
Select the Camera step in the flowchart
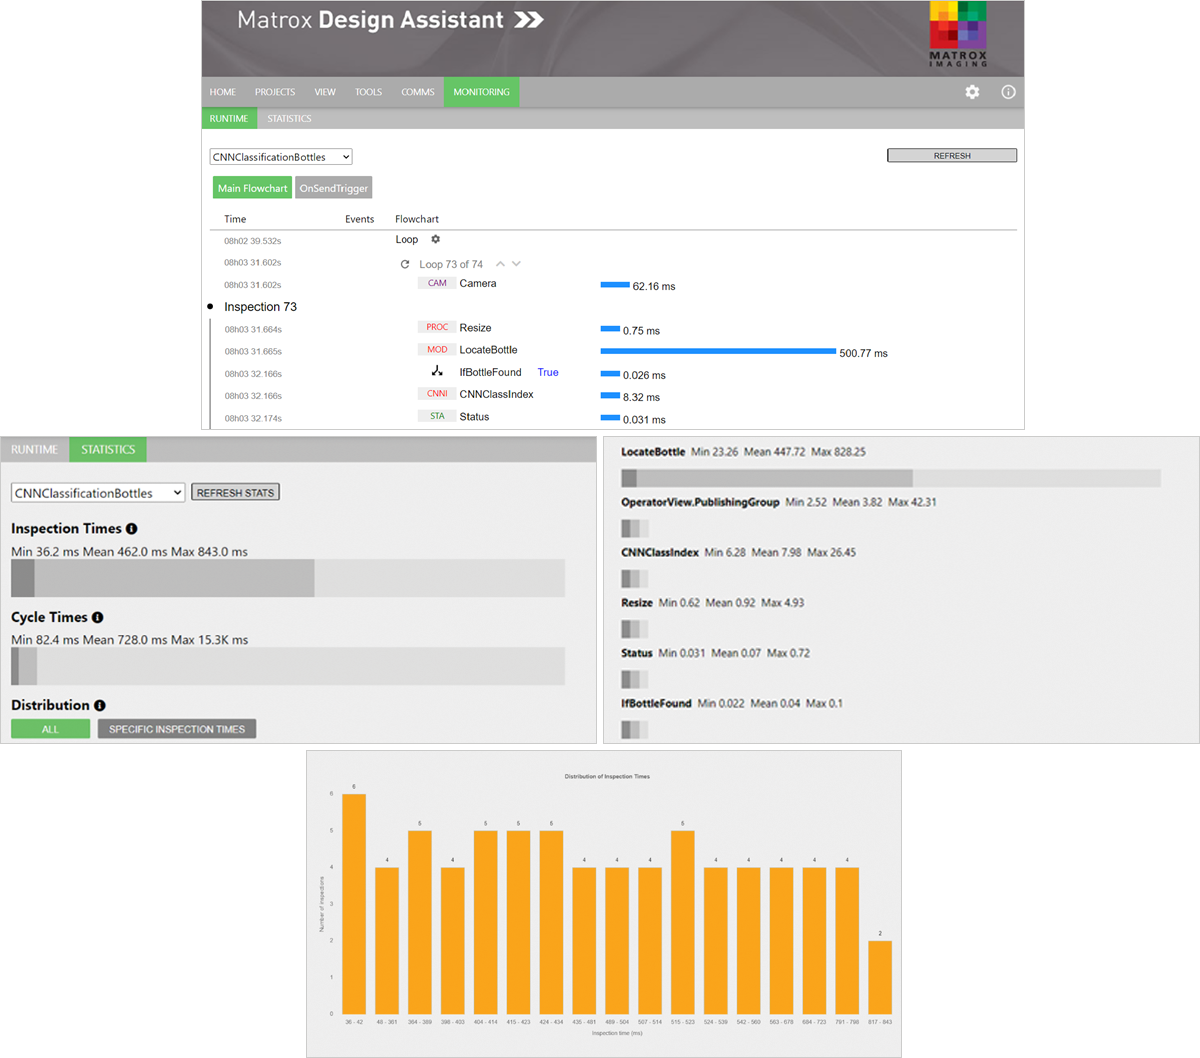pos(478,283)
